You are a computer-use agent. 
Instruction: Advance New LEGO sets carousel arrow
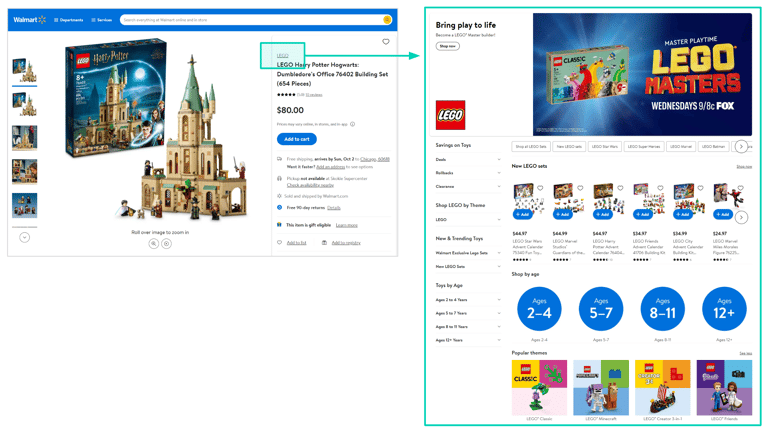tap(742, 217)
